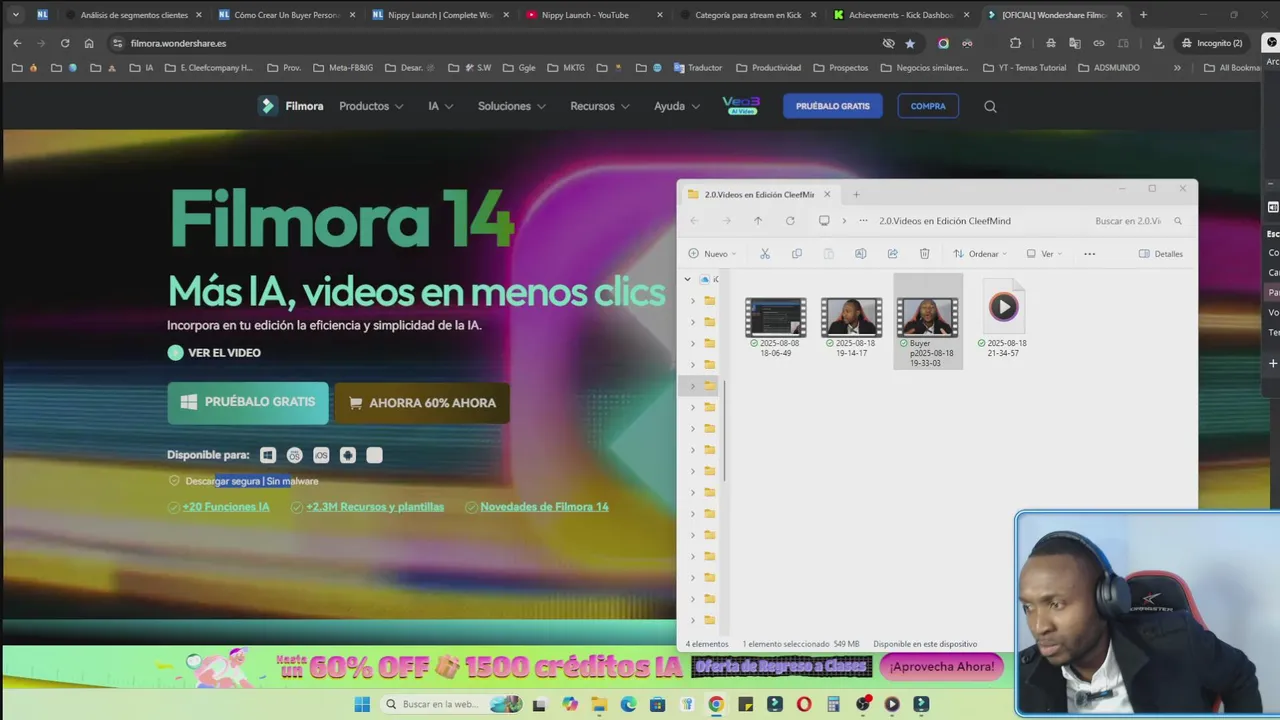The image size is (1280, 720).
Task: Open Opera browser from the taskbar
Action: pyautogui.click(x=804, y=704)
